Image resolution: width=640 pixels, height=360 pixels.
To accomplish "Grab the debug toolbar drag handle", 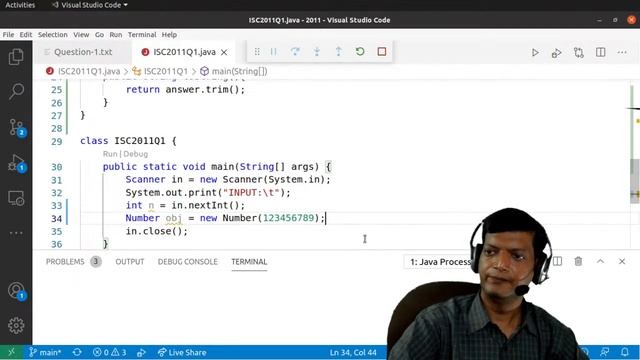I will (257, 52).
